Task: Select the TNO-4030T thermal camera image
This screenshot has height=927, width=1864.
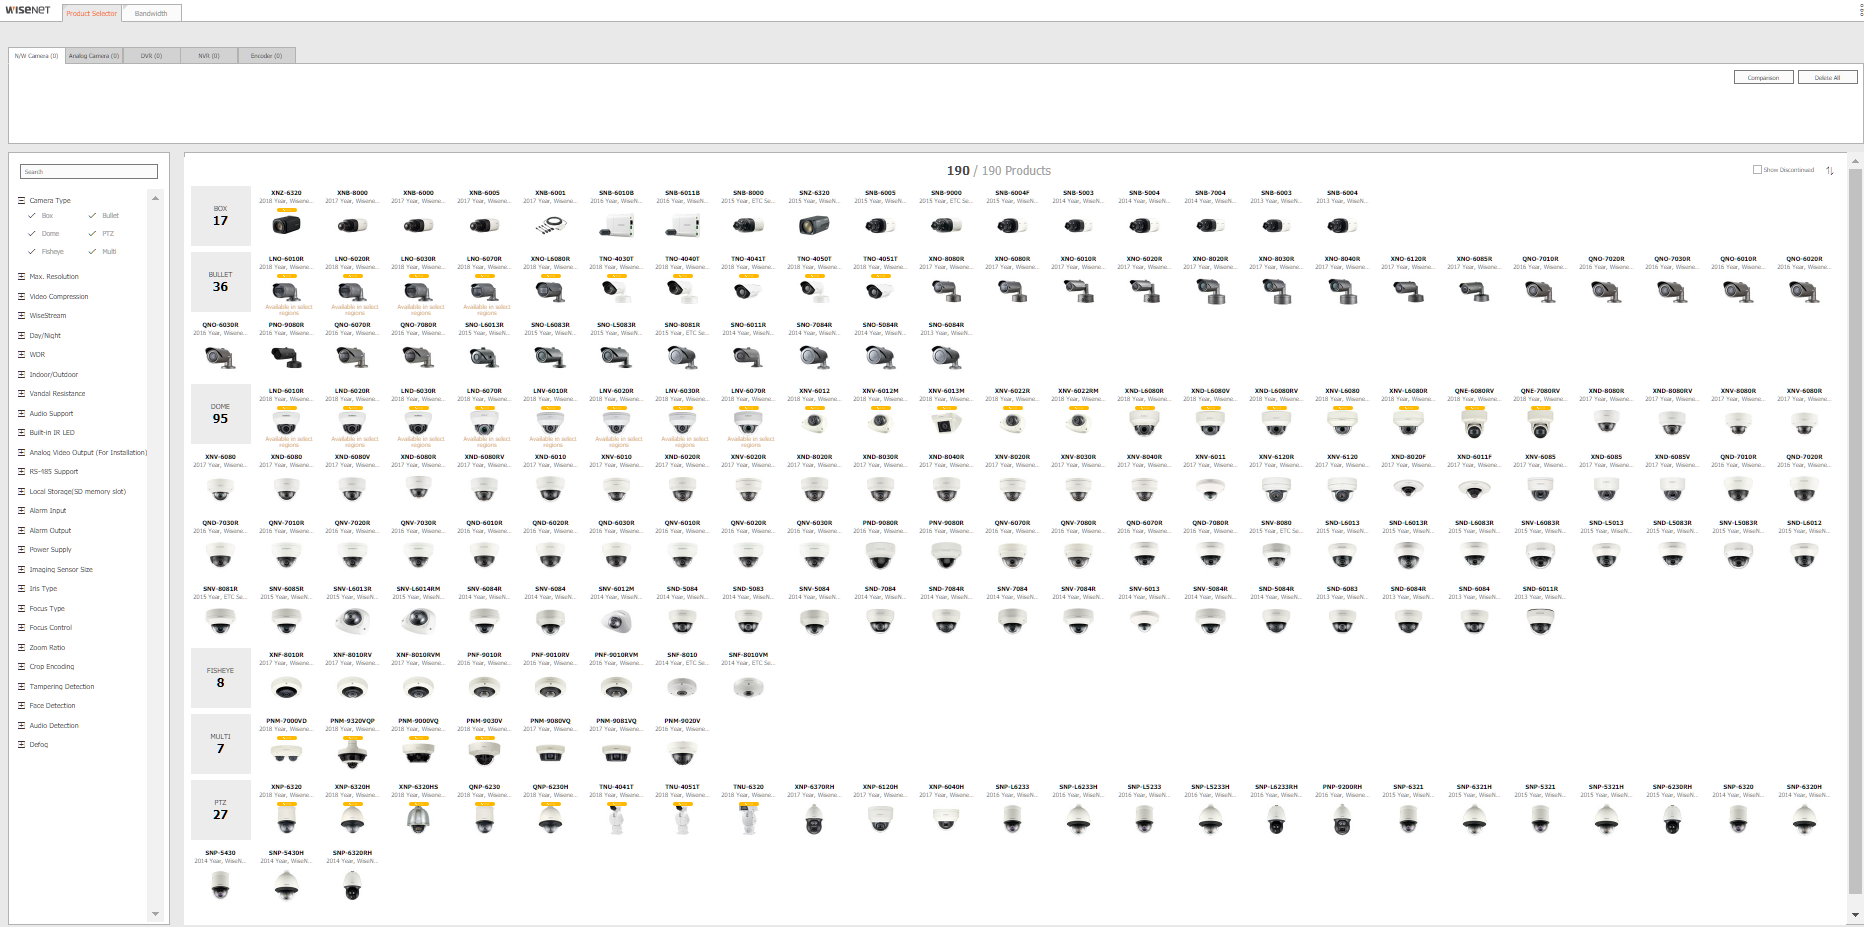Action: (616, 291)
